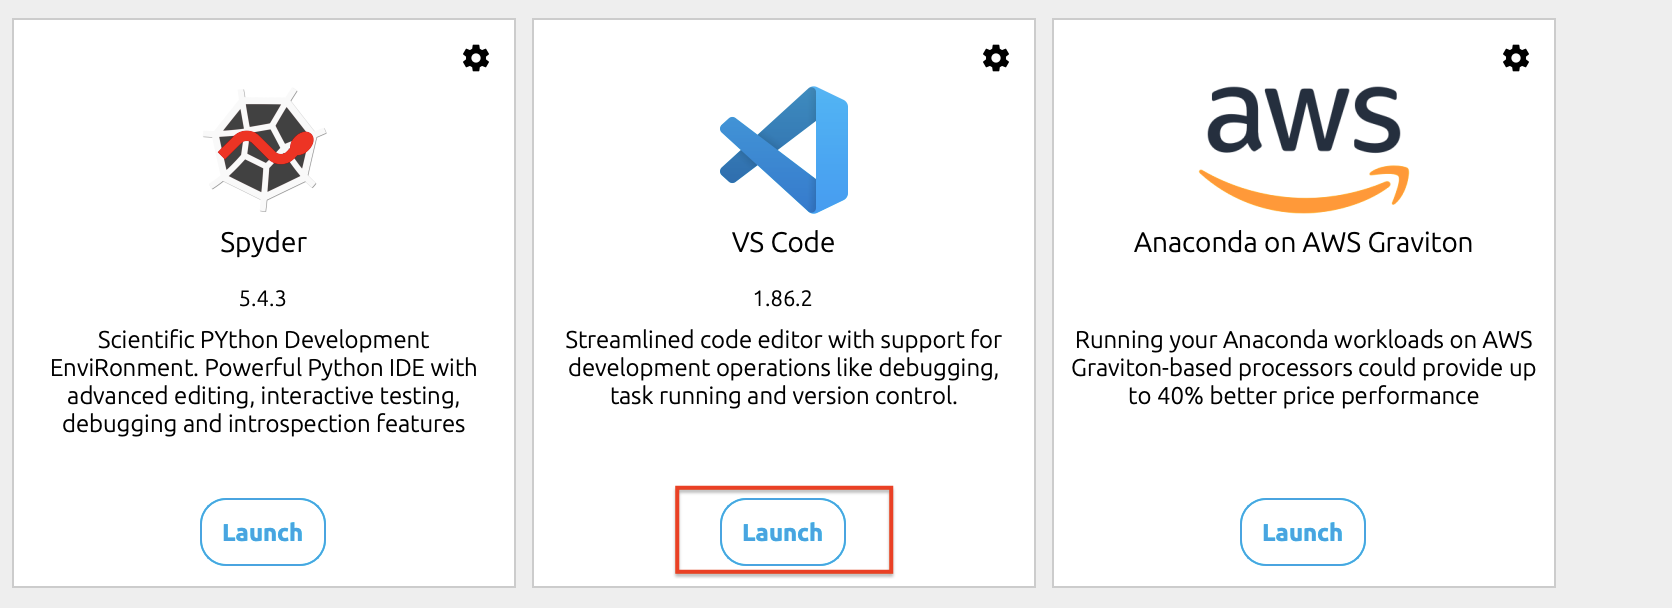
Task: Click VS Code version number 1.86.2
Action: pyautogui.click(x=783, y=299)
